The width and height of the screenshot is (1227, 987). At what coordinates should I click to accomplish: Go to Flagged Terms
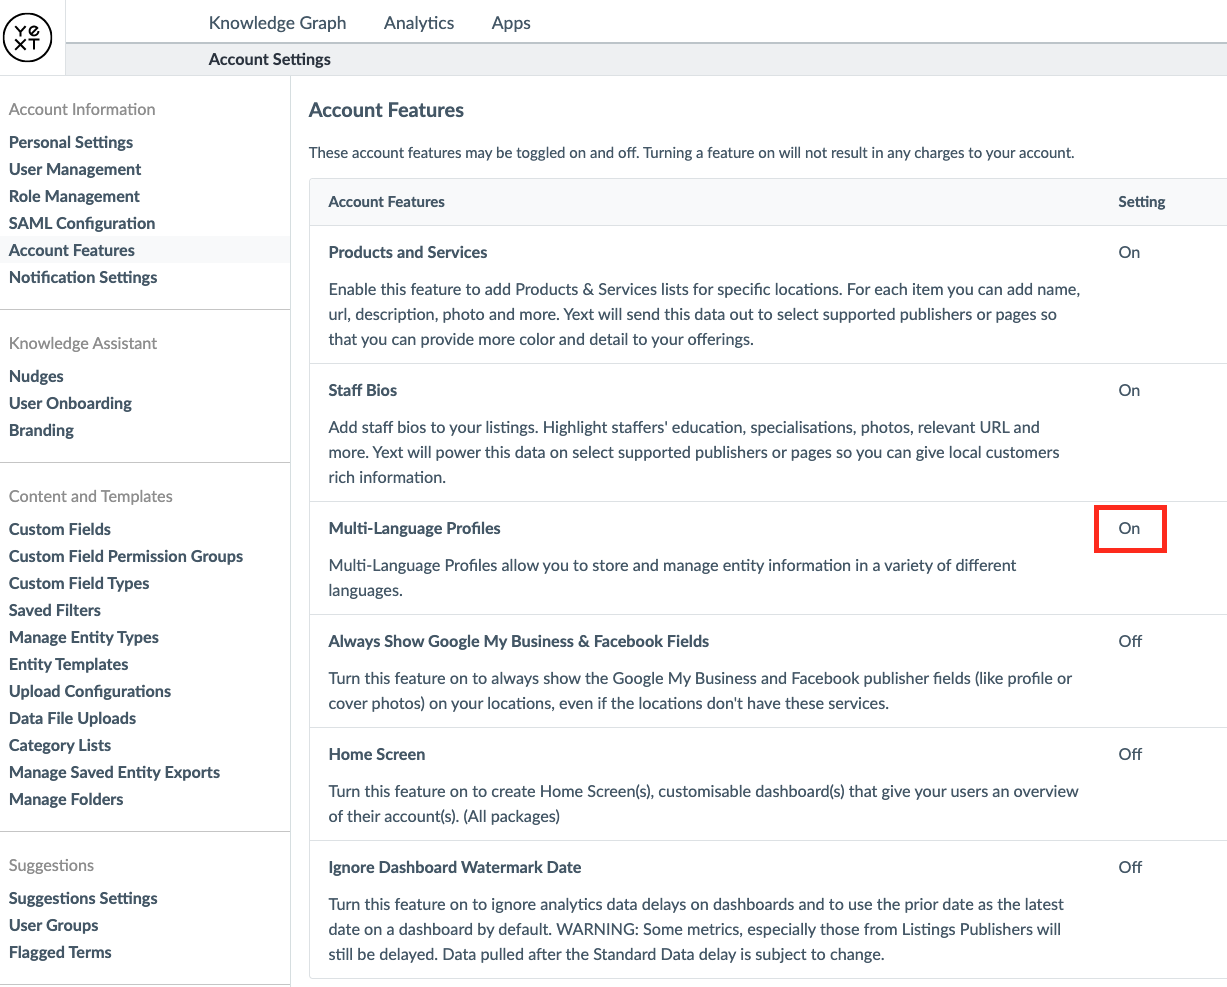point(60,952)
